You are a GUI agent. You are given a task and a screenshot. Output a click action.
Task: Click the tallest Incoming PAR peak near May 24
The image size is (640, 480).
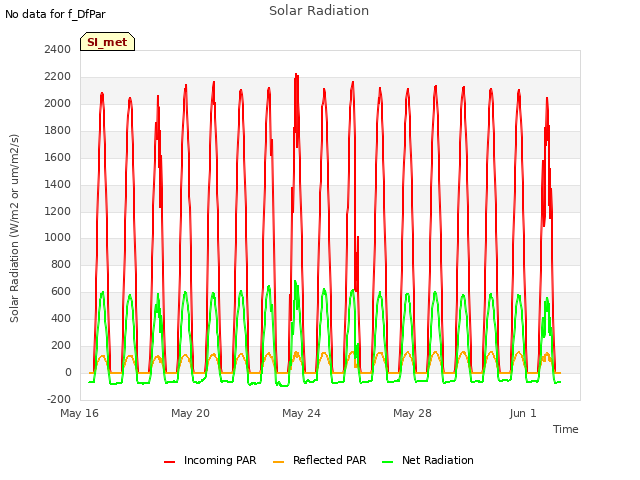(x=296, y=75)
